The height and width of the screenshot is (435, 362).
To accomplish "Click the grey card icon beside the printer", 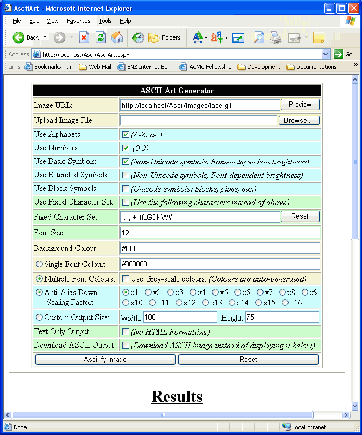I will tap(295, 38).
